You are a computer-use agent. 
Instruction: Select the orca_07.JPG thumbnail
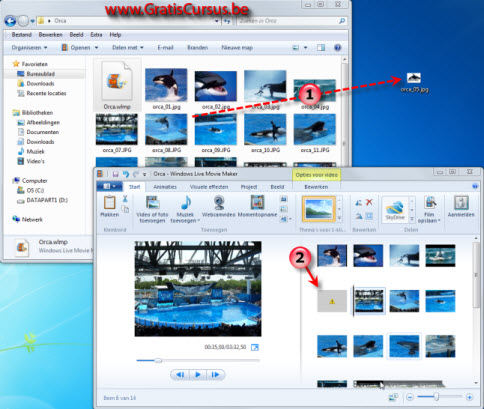click(x=117, y=129)
